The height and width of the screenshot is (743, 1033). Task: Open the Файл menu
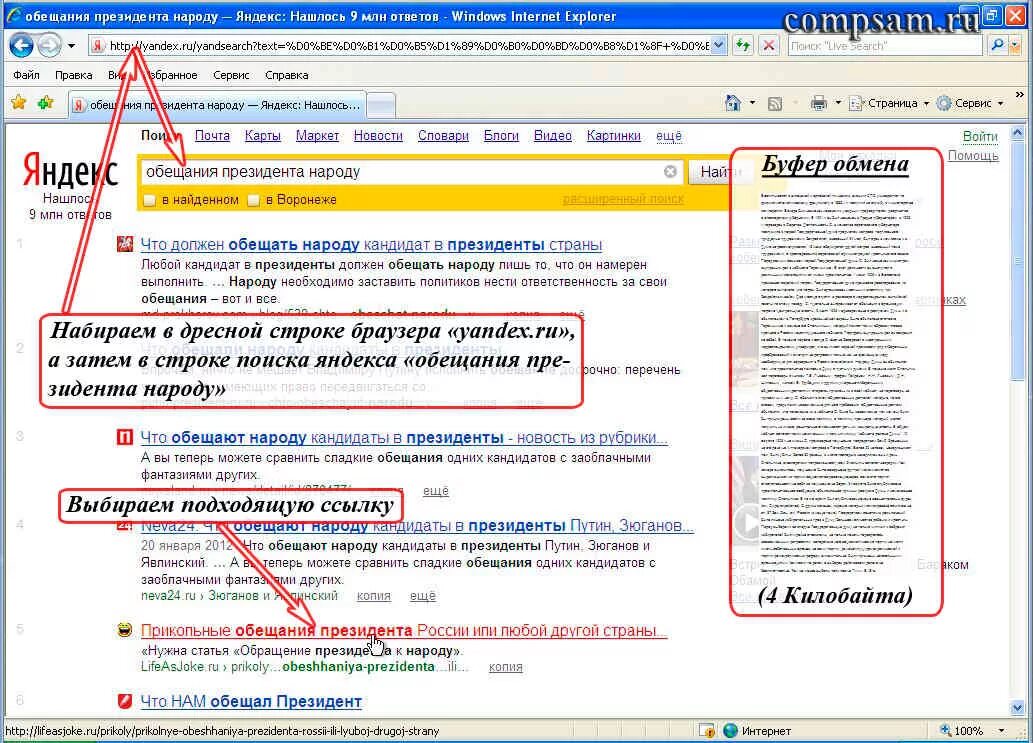click(x=26, y=75)
